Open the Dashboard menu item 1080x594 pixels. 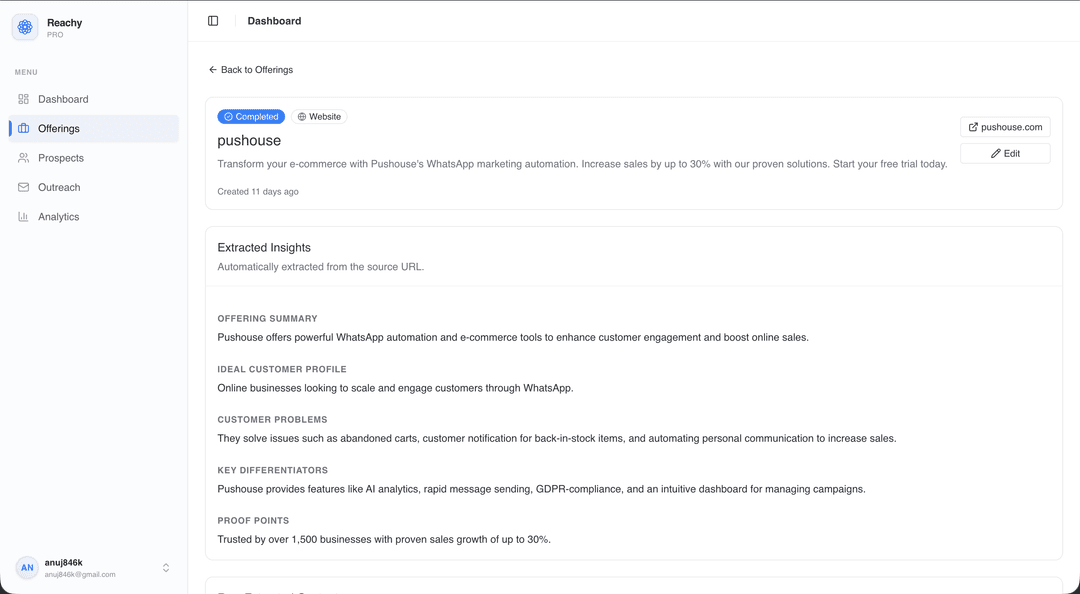[94, 99]
